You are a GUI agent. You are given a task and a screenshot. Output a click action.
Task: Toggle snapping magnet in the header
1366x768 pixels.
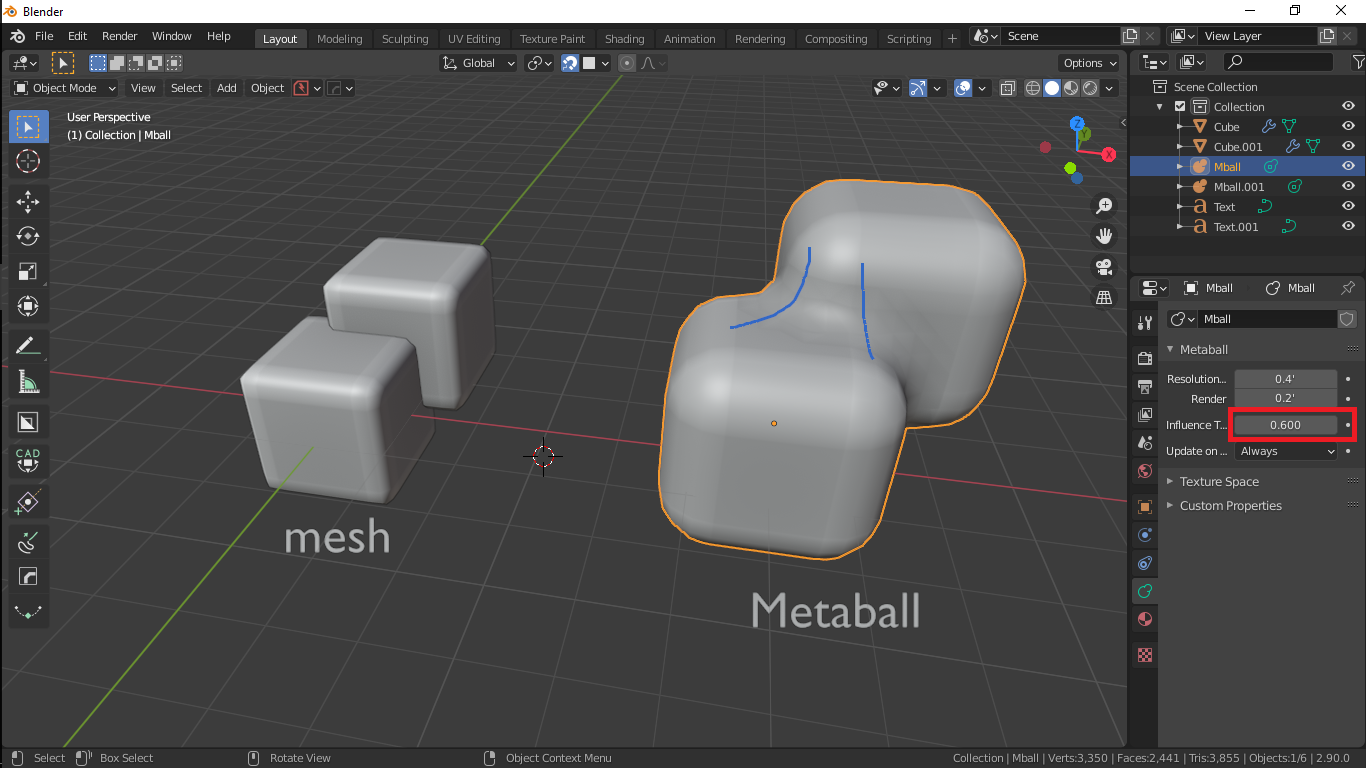(570, 63)
